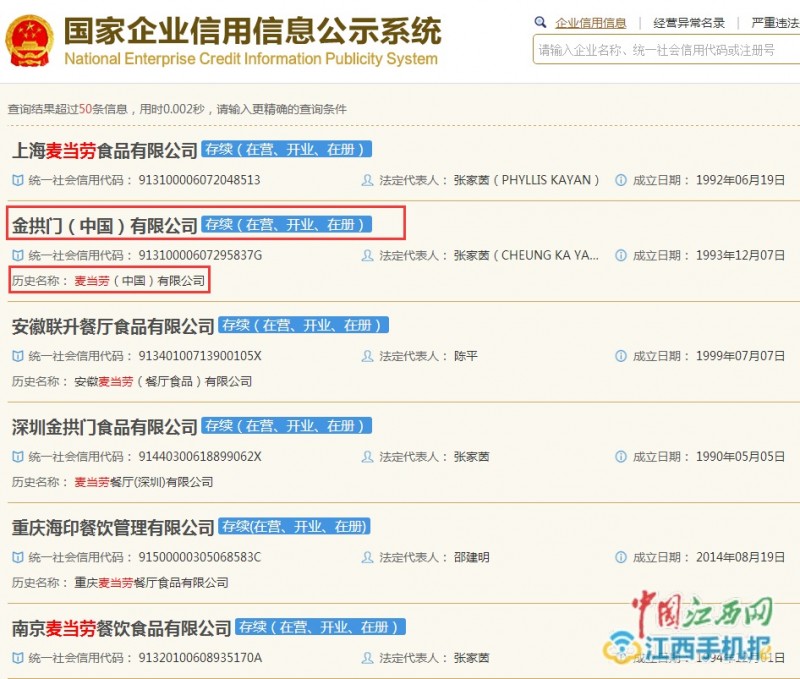Click status badge of 上海麦当劳食品有限公司
Viewport: 800px width, 679px height.
286,149
